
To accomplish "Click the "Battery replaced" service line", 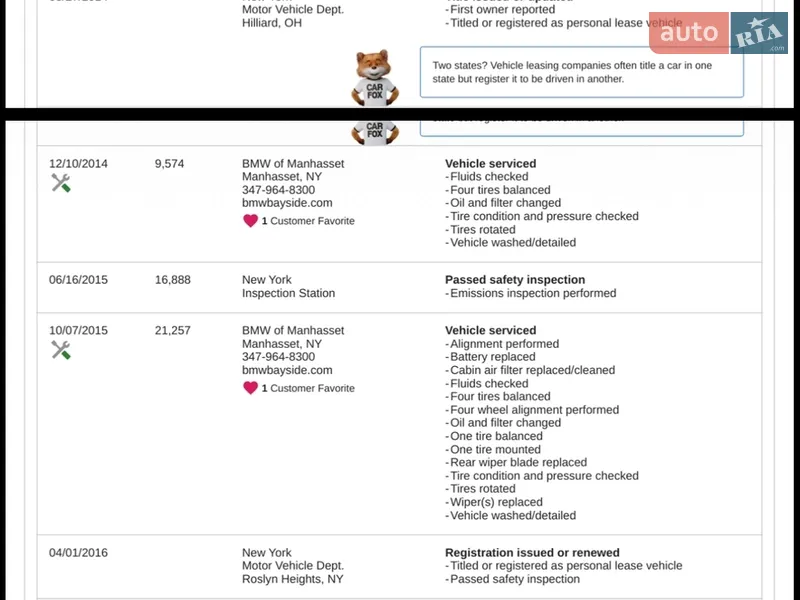I will coord(493,357).
